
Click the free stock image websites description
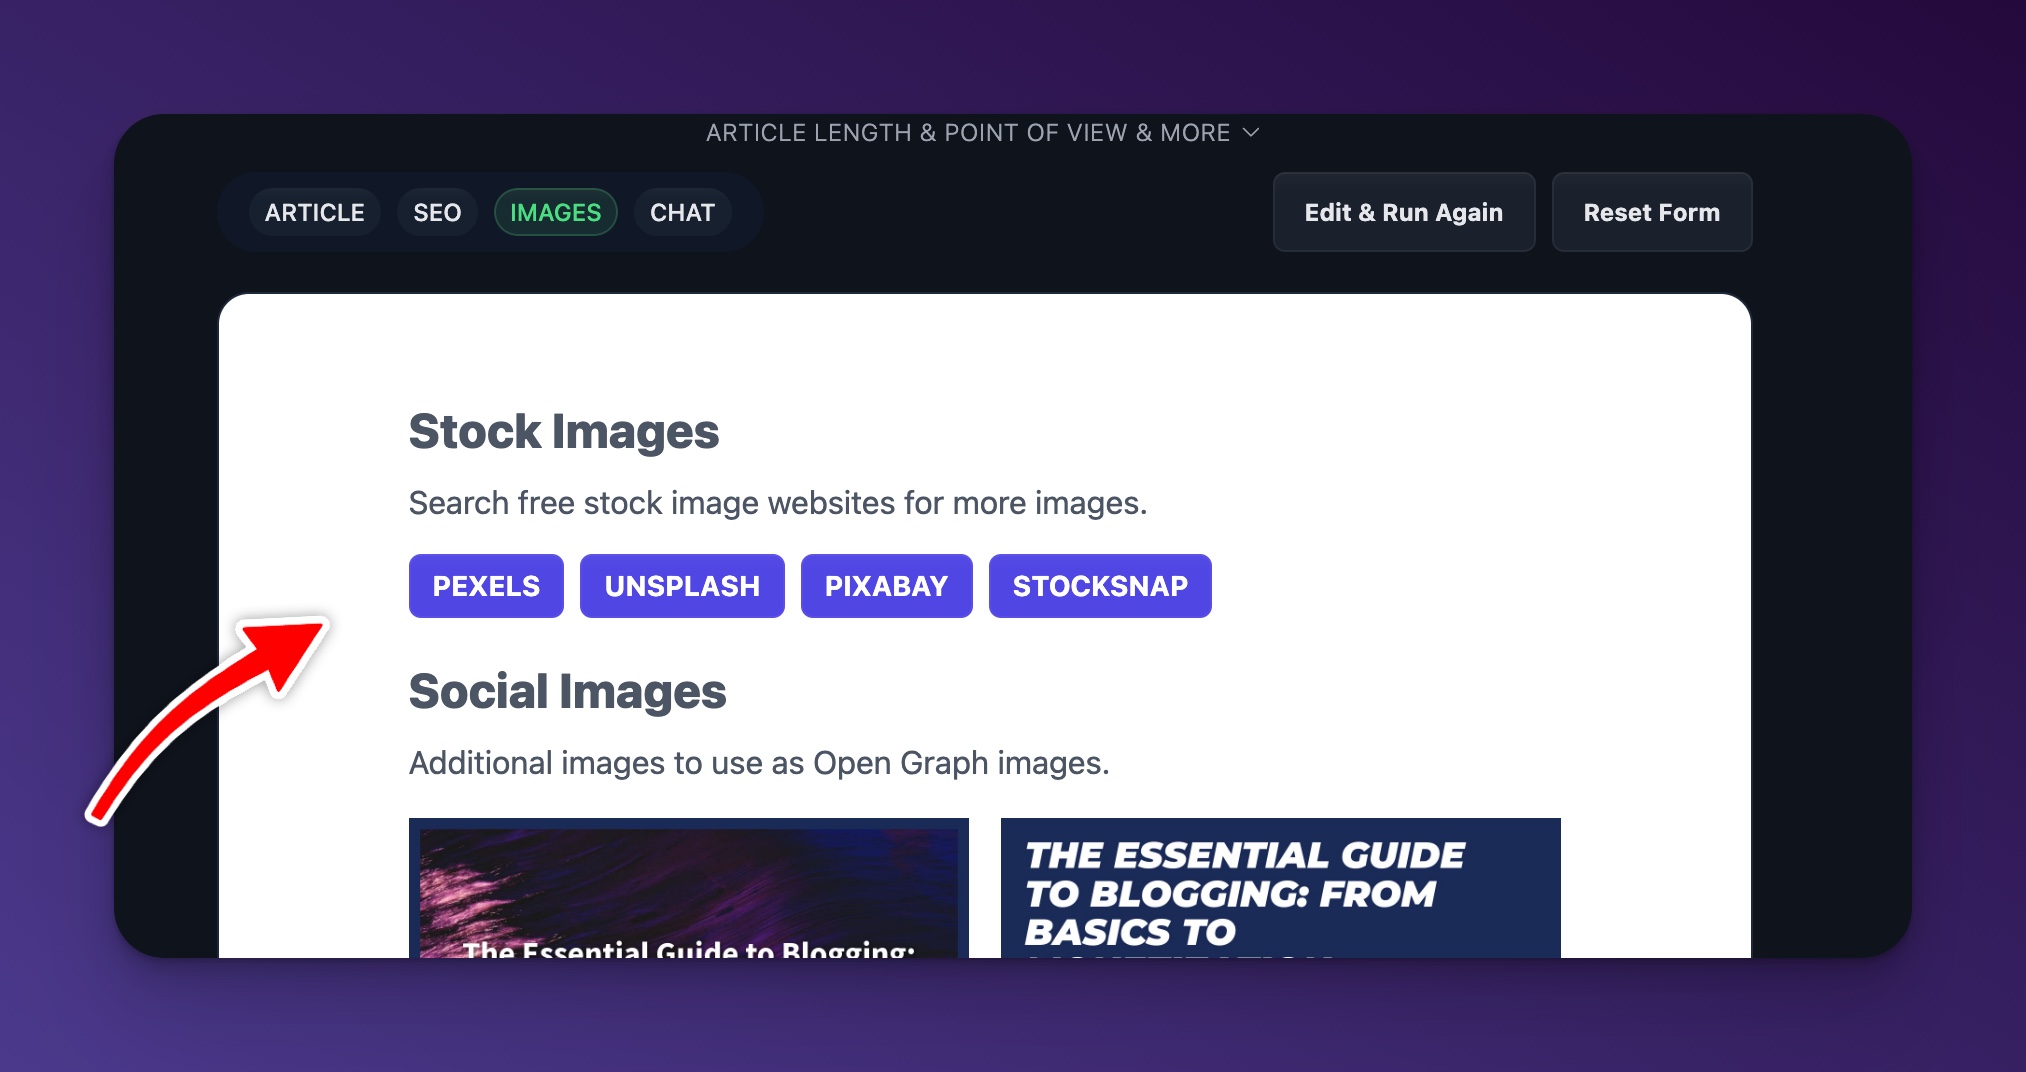777,503
